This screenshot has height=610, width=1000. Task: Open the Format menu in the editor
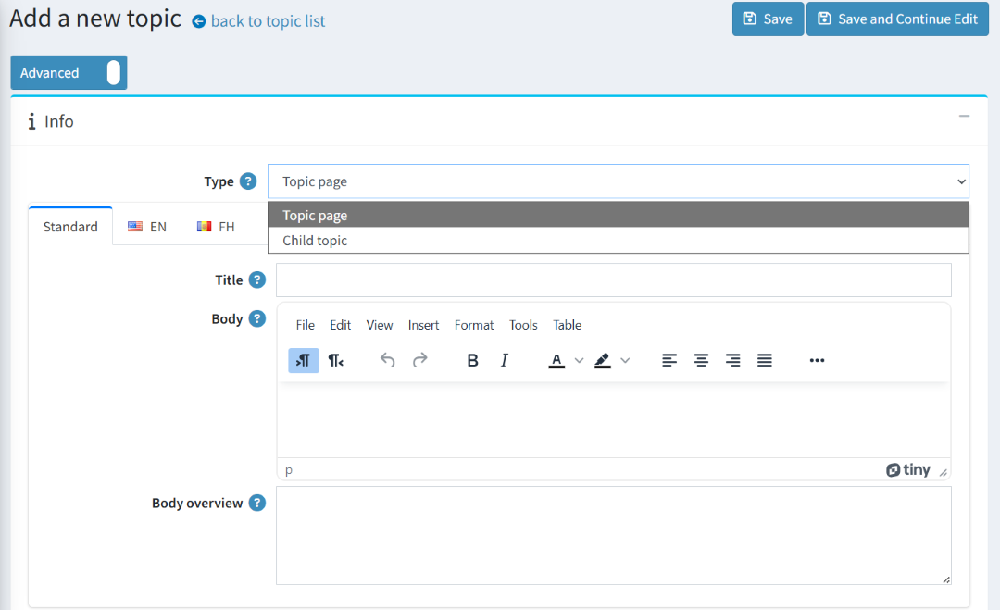[474, 325]
